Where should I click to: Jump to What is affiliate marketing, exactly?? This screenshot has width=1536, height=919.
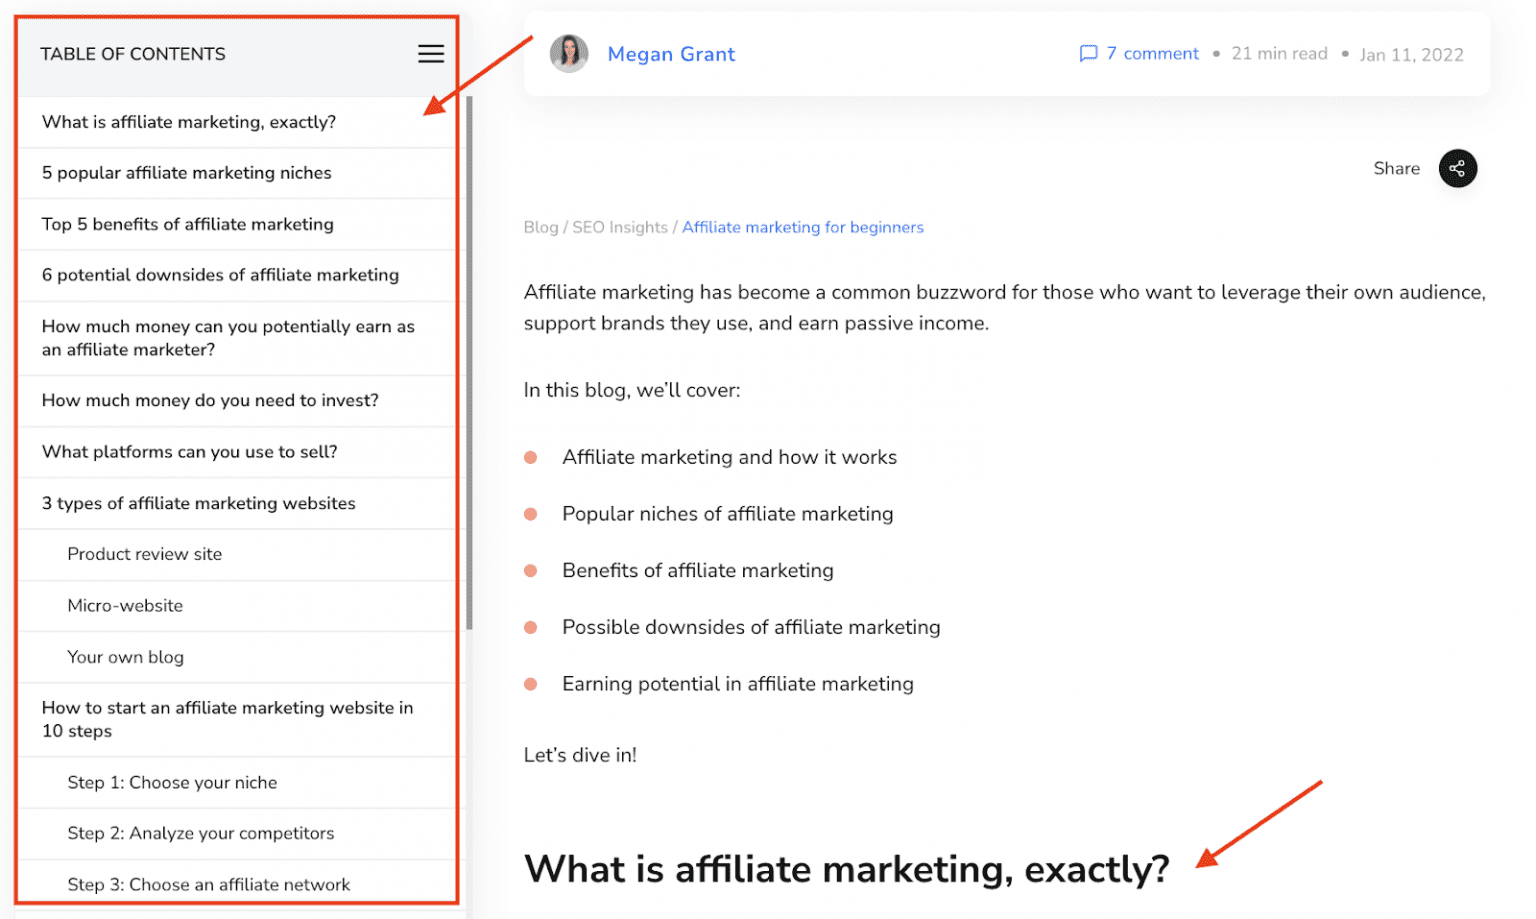tap(189, 121)
